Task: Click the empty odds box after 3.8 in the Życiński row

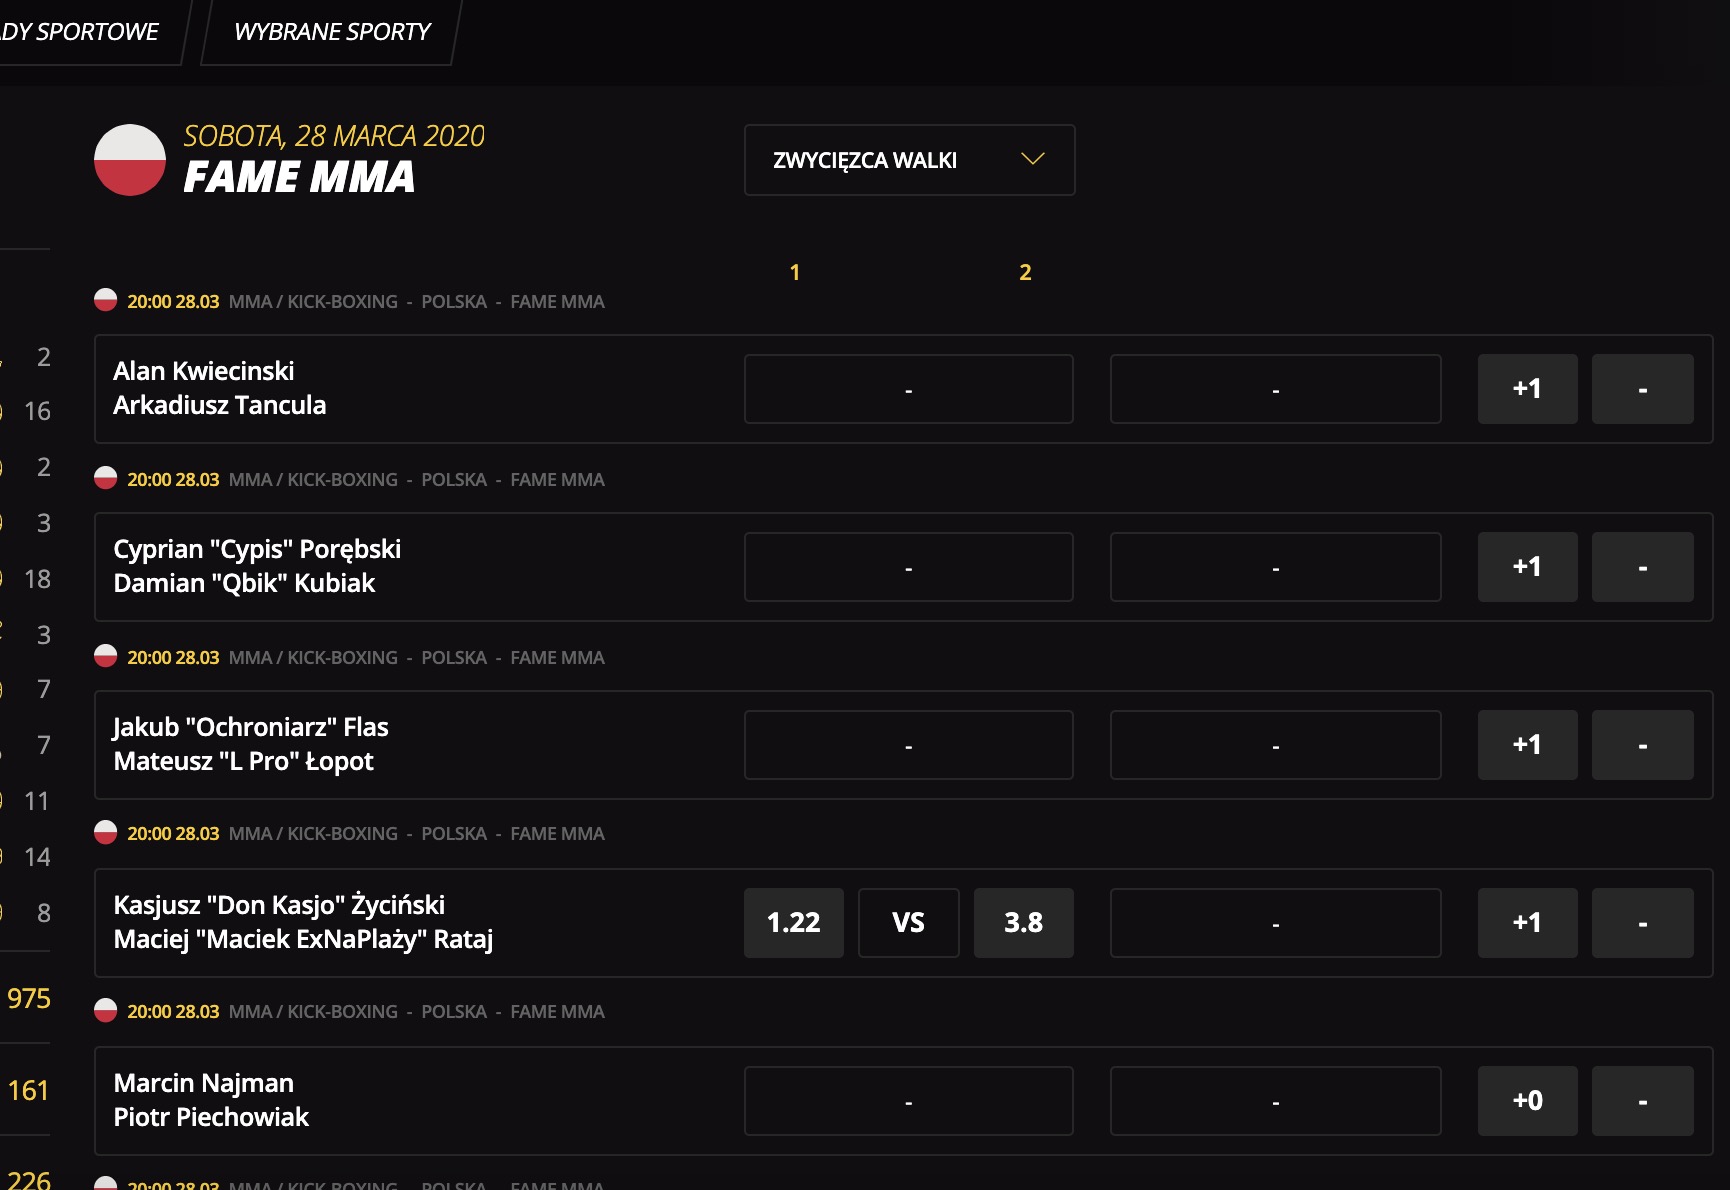Action: (1275, 923)
